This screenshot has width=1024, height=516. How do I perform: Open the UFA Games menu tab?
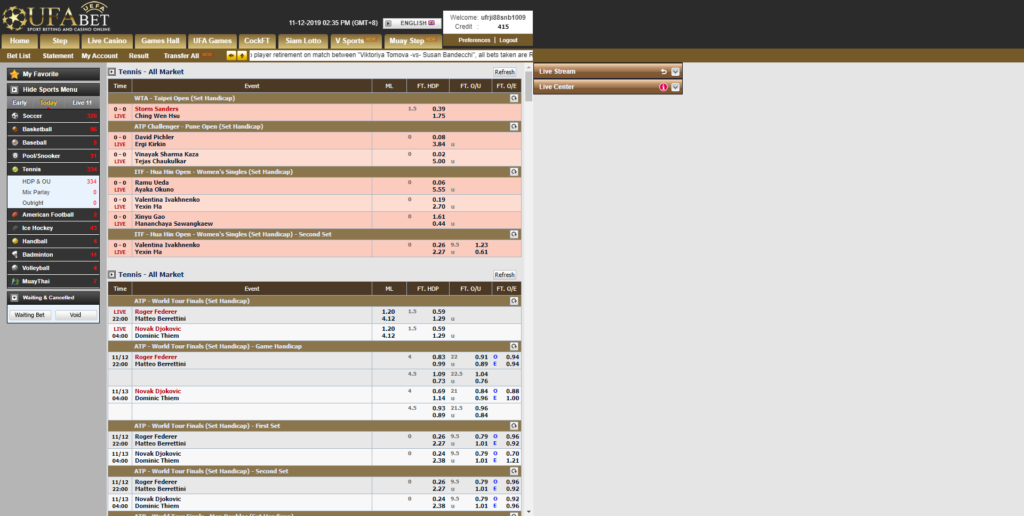pyautogui.click(x=212, y=41)
